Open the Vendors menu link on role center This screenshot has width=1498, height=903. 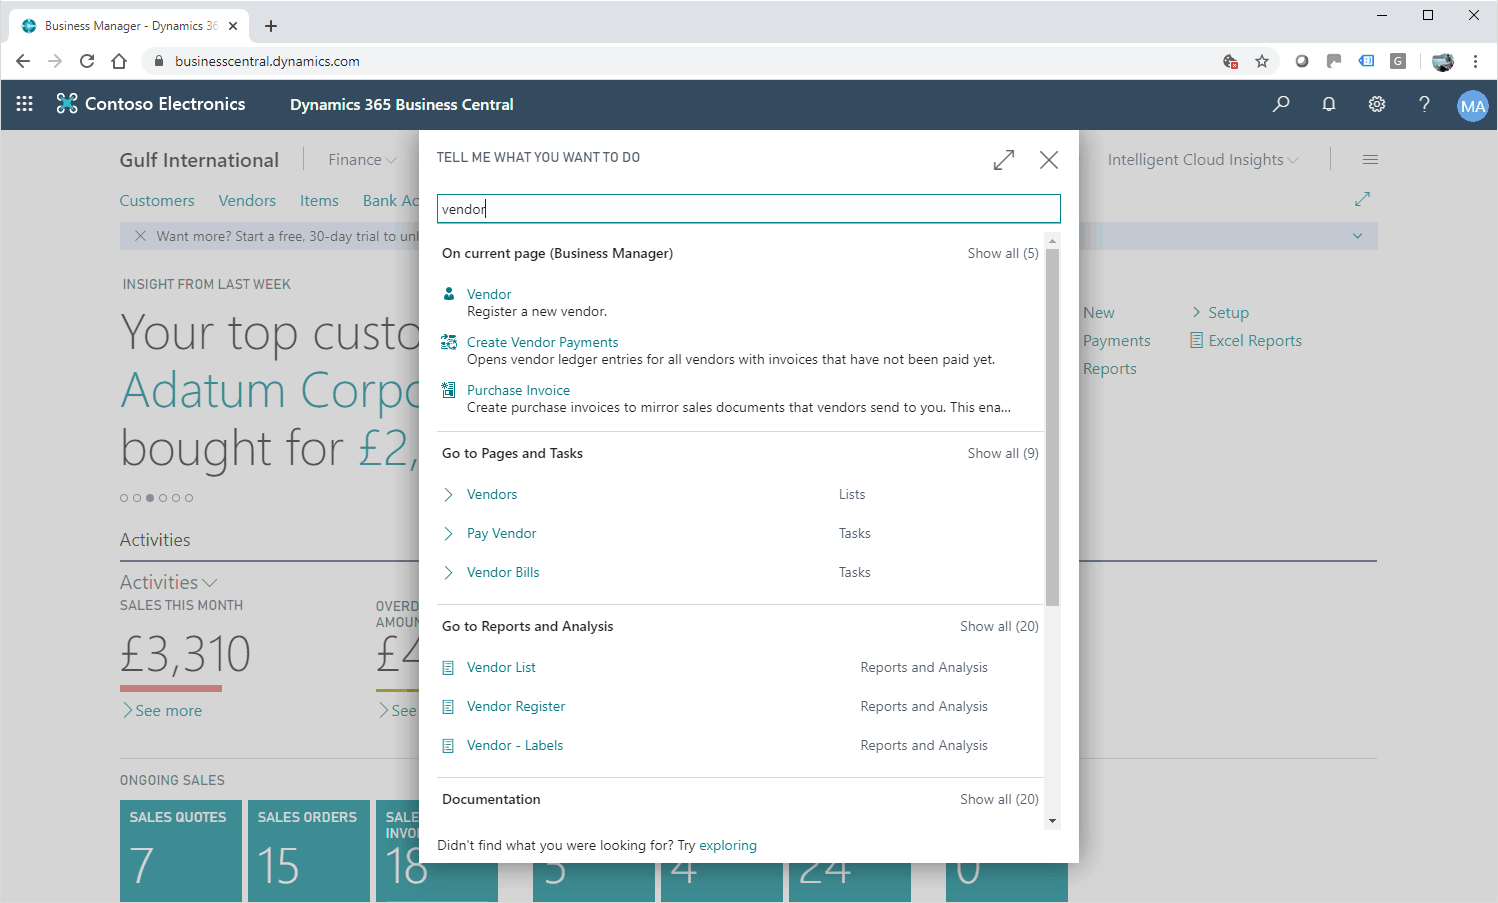(247, 201)
